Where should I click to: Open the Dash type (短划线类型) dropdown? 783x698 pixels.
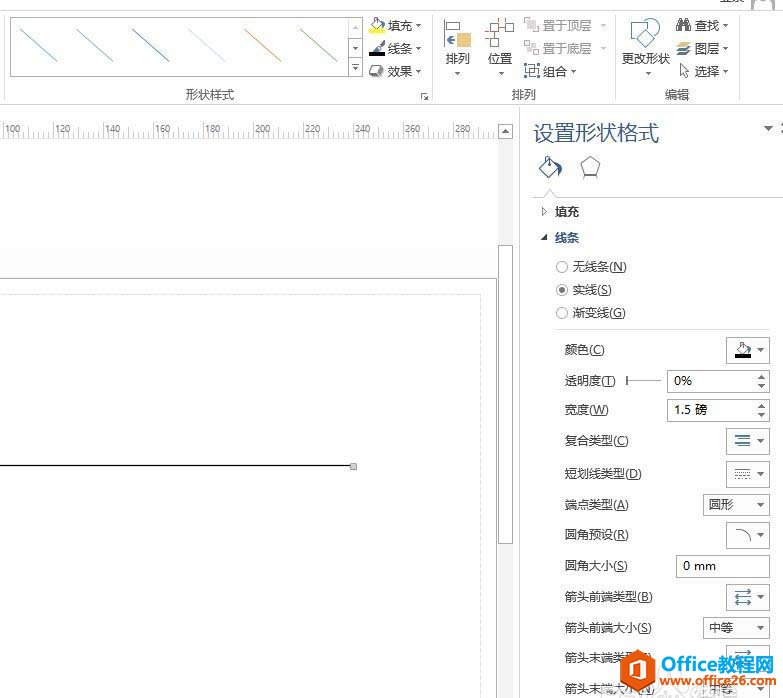pyautogui.click(x=747, y=474)
